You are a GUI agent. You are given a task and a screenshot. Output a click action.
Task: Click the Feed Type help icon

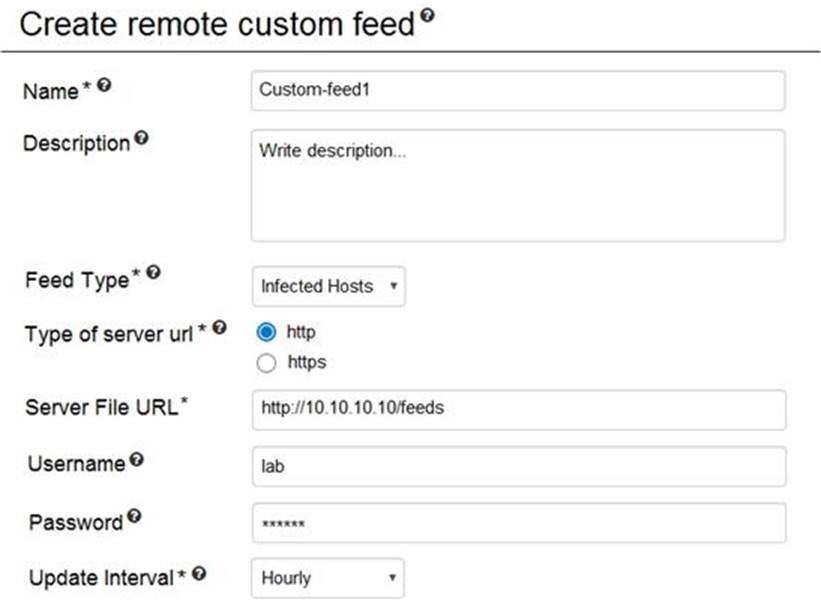151,277
